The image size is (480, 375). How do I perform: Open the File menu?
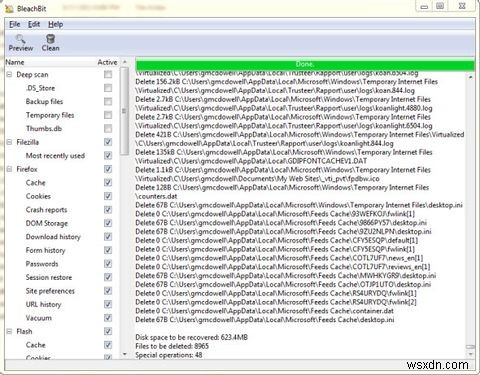(x=14, y=24)
